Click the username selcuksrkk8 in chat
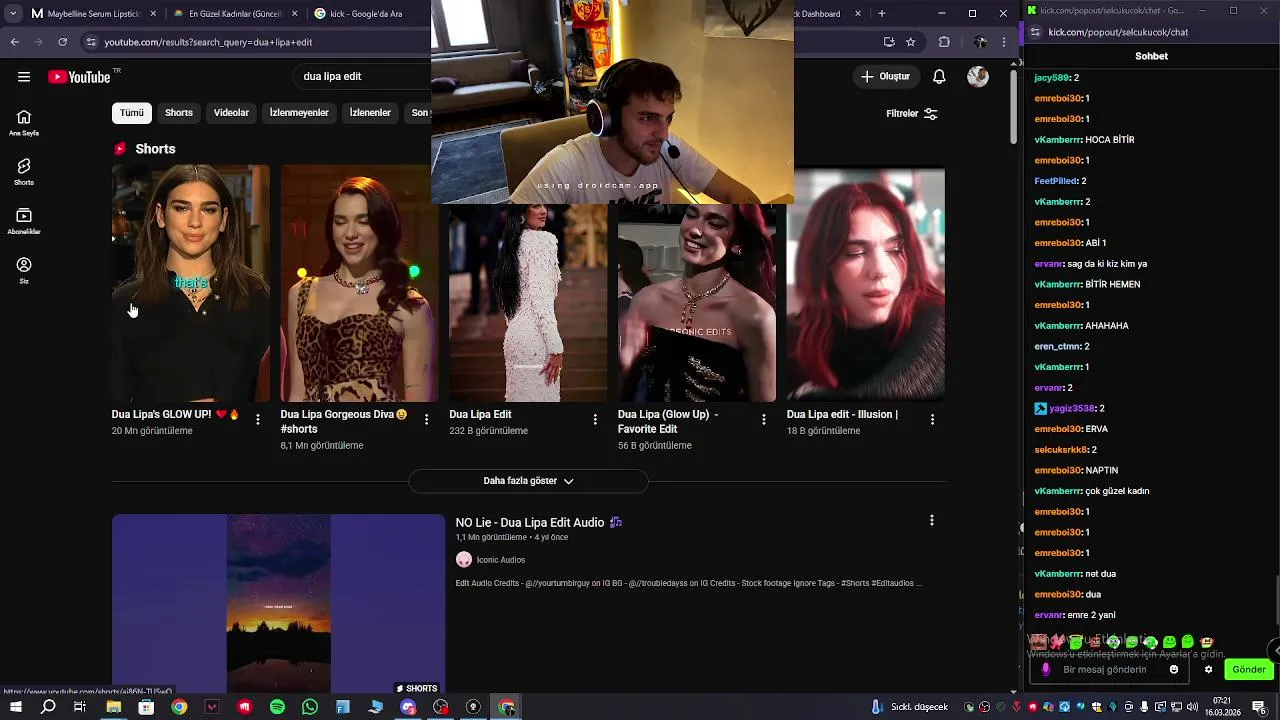 coord(1061,450)
